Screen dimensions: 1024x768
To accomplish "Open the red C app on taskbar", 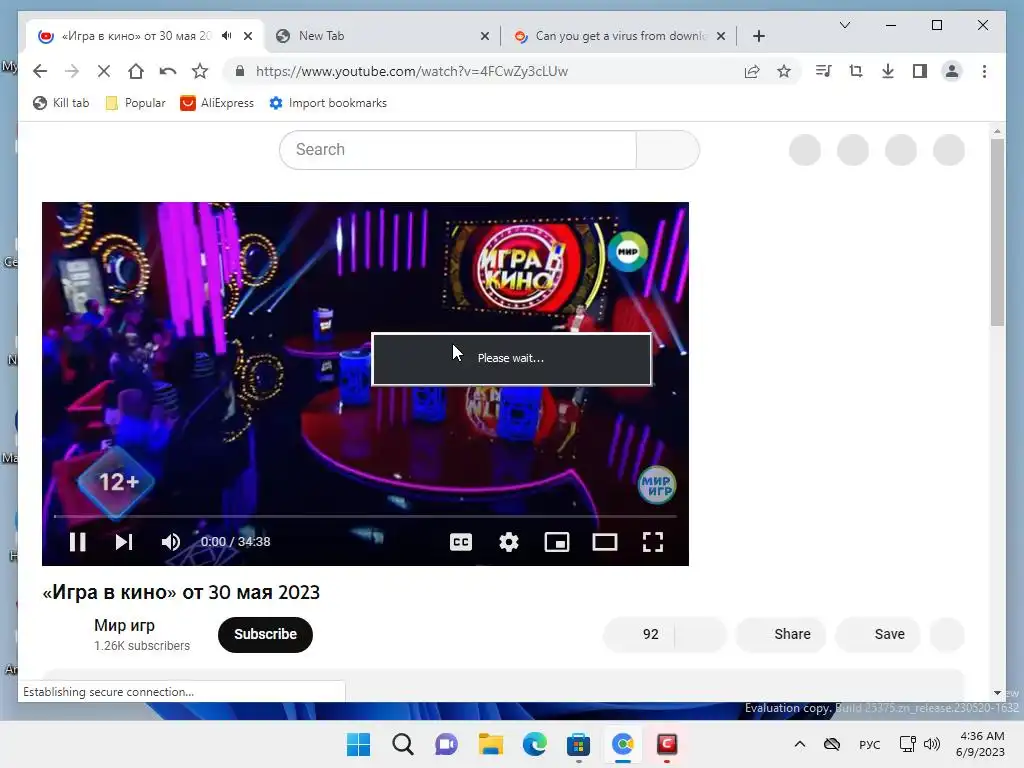I will click(x=667, y=744).
